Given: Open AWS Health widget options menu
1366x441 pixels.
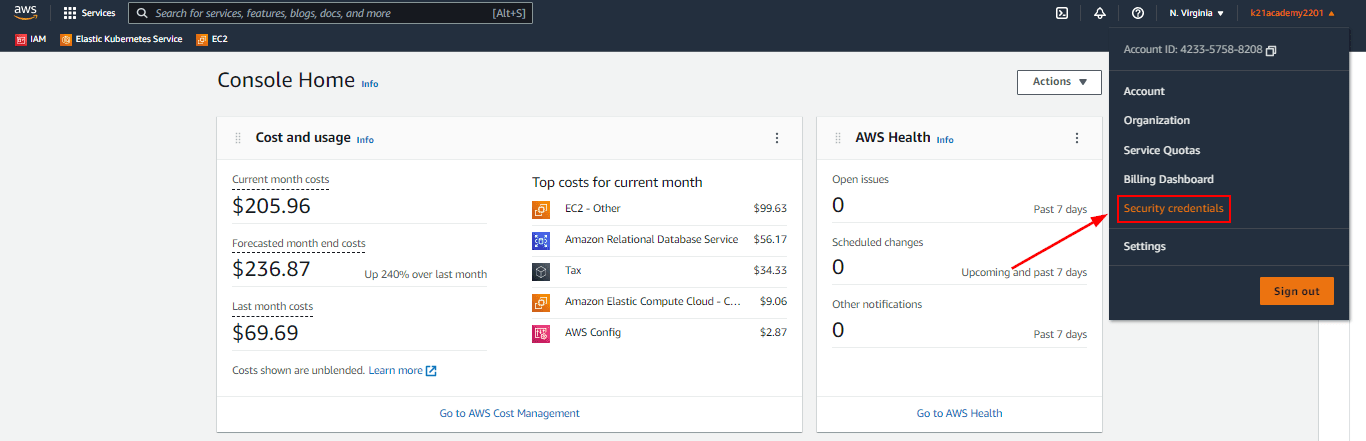Looking at the screenshot, I should pos(1077,138).
